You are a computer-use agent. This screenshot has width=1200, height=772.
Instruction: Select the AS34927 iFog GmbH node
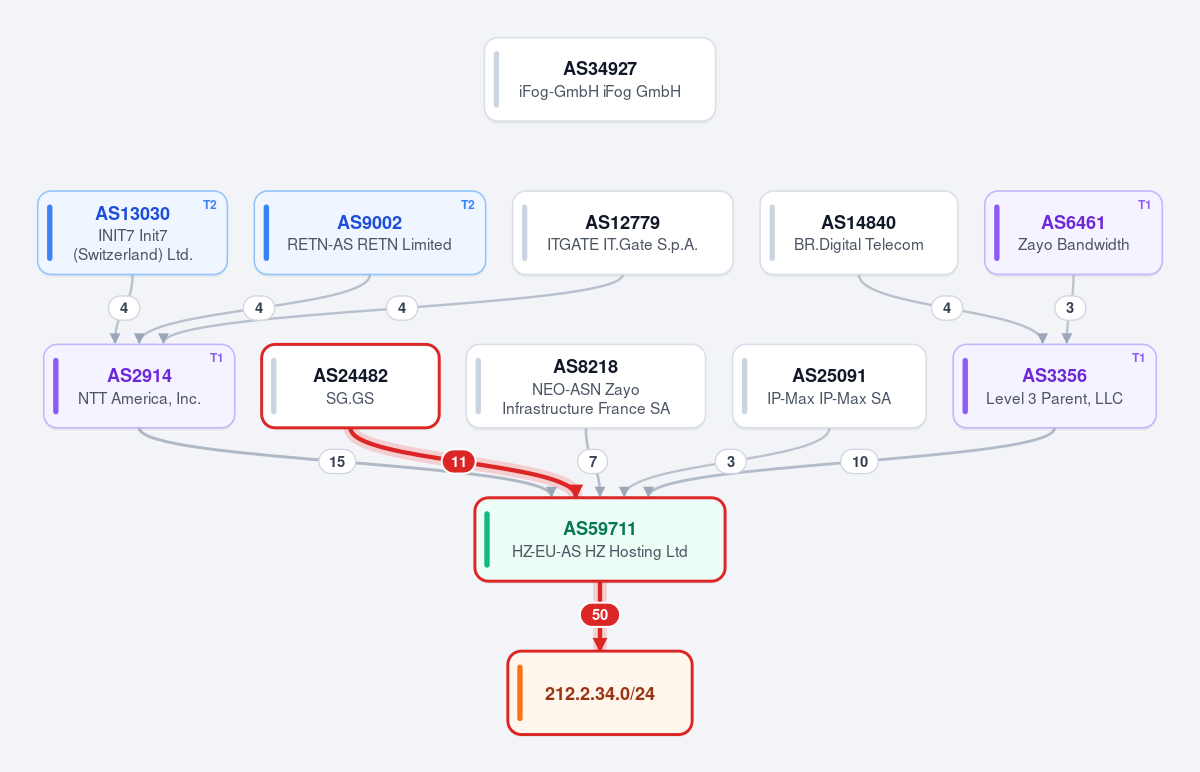(x=600, y=80)
